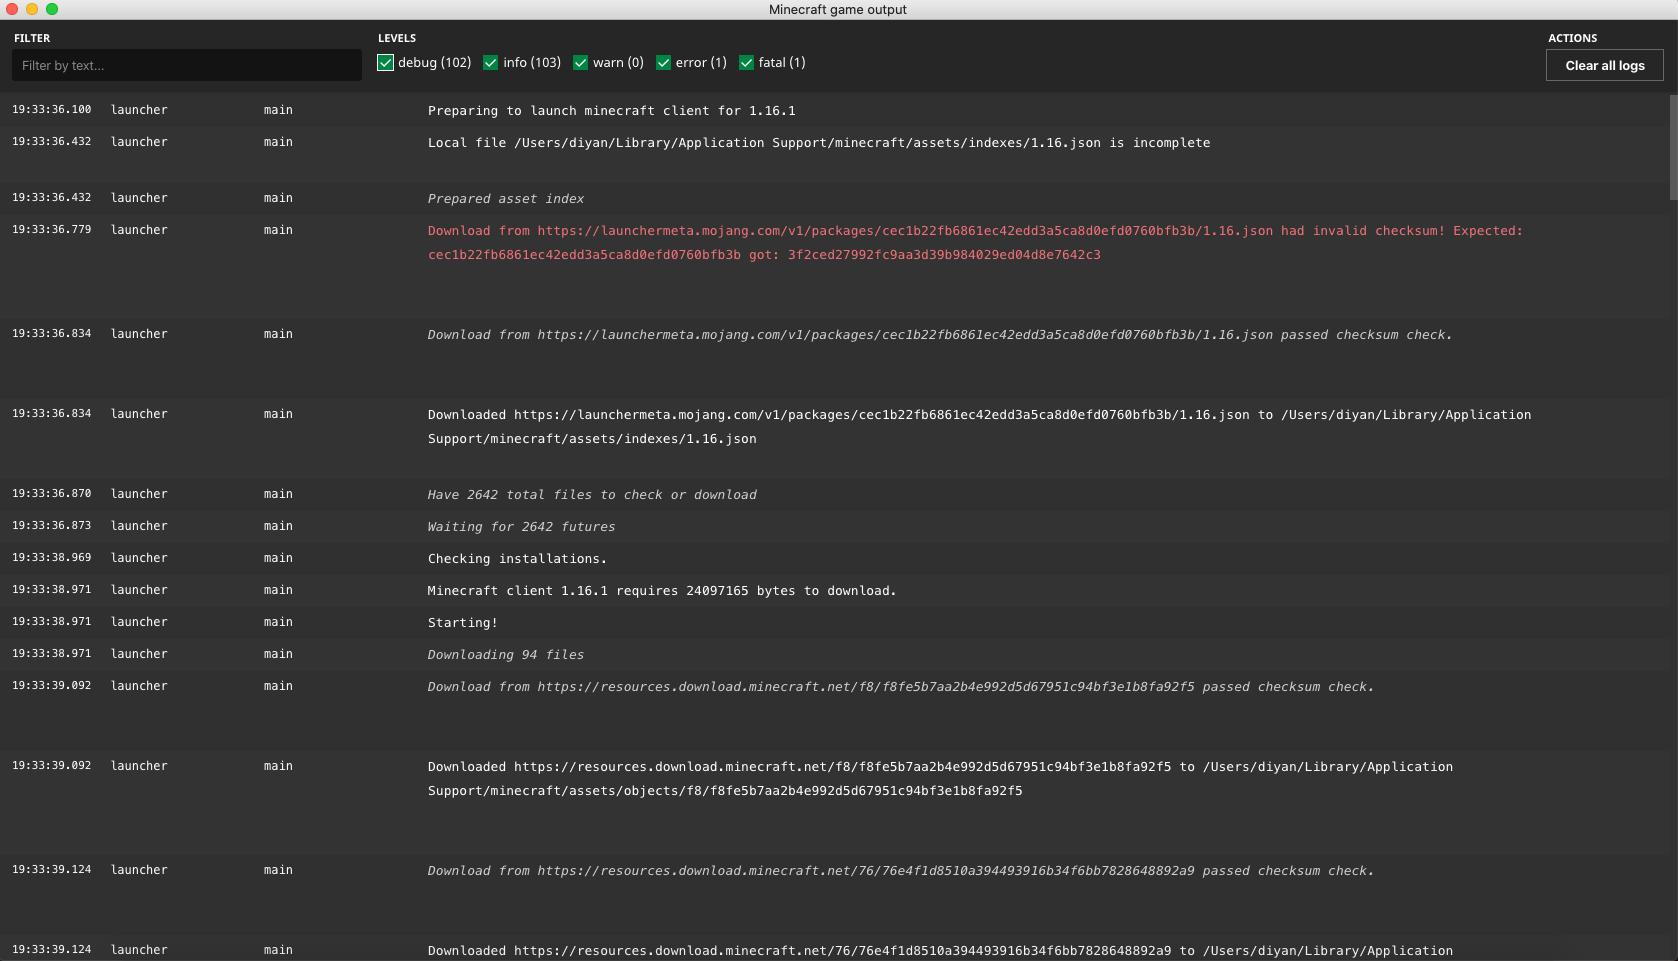Image resolution: width=1678 pixels, height=961 pixels.
Task: Click the 'Downloaded' f8fe5b7aa2b4e992 to assets/objects message
Action: 940,779
